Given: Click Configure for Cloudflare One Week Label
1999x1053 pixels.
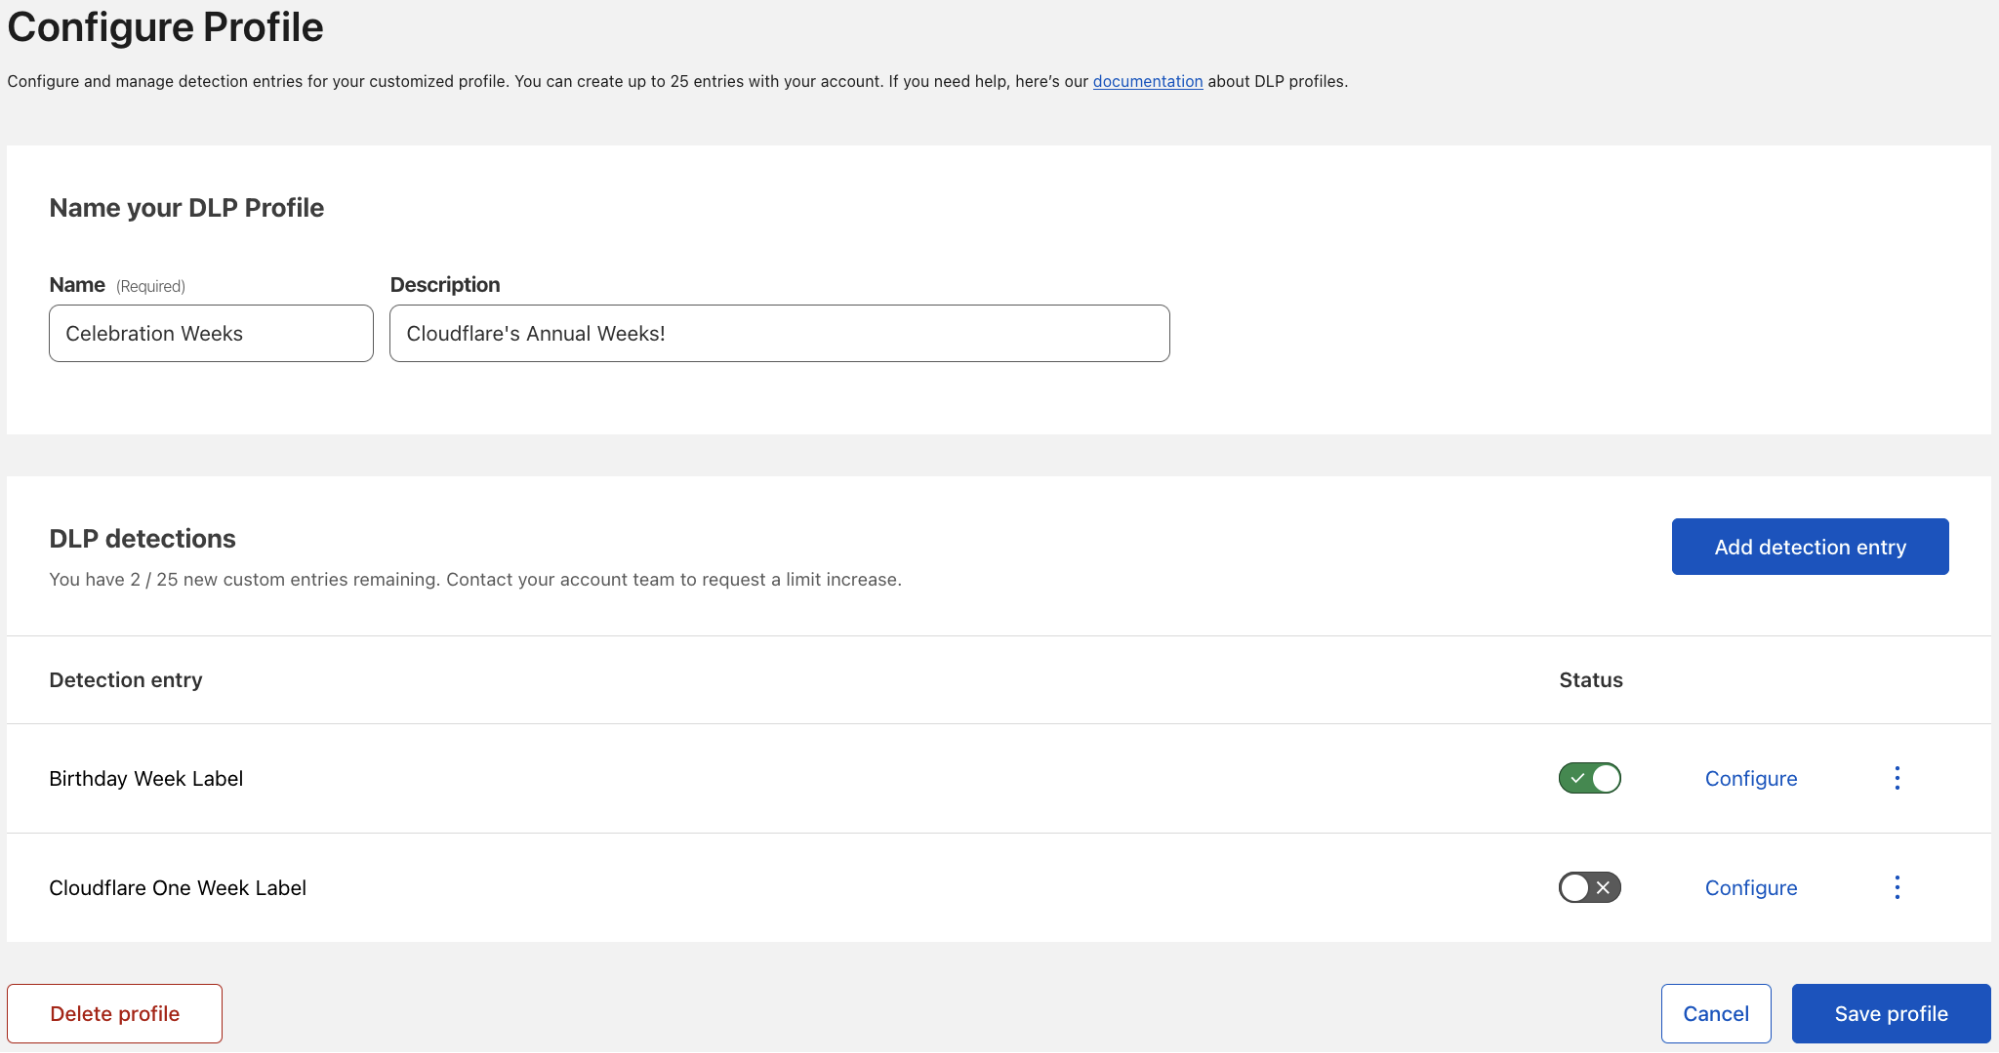Looking at the screenshot, I should pyautogui.click(x=1750, y=887).
